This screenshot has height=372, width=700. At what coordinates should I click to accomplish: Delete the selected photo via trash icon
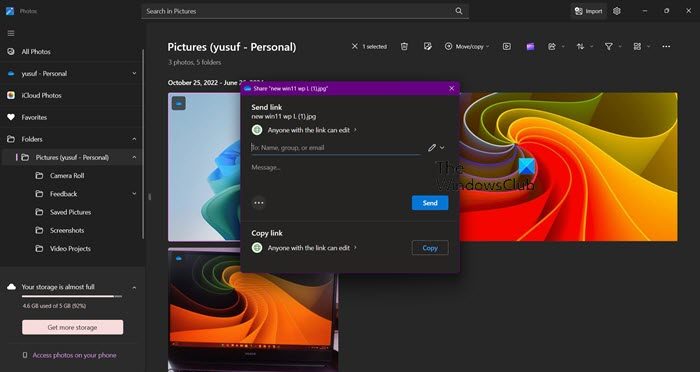tap(404, 46)
